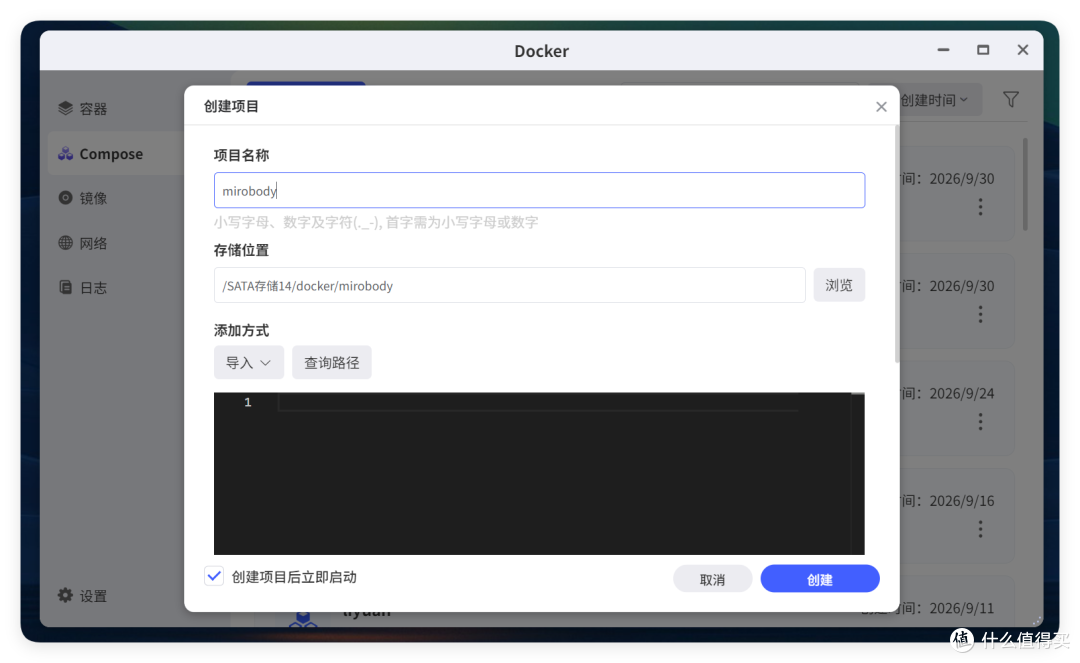Open the more menu for the 2026/9/16 project
The height and width of the screenshot is (663, 1080).
coord(980,529)
